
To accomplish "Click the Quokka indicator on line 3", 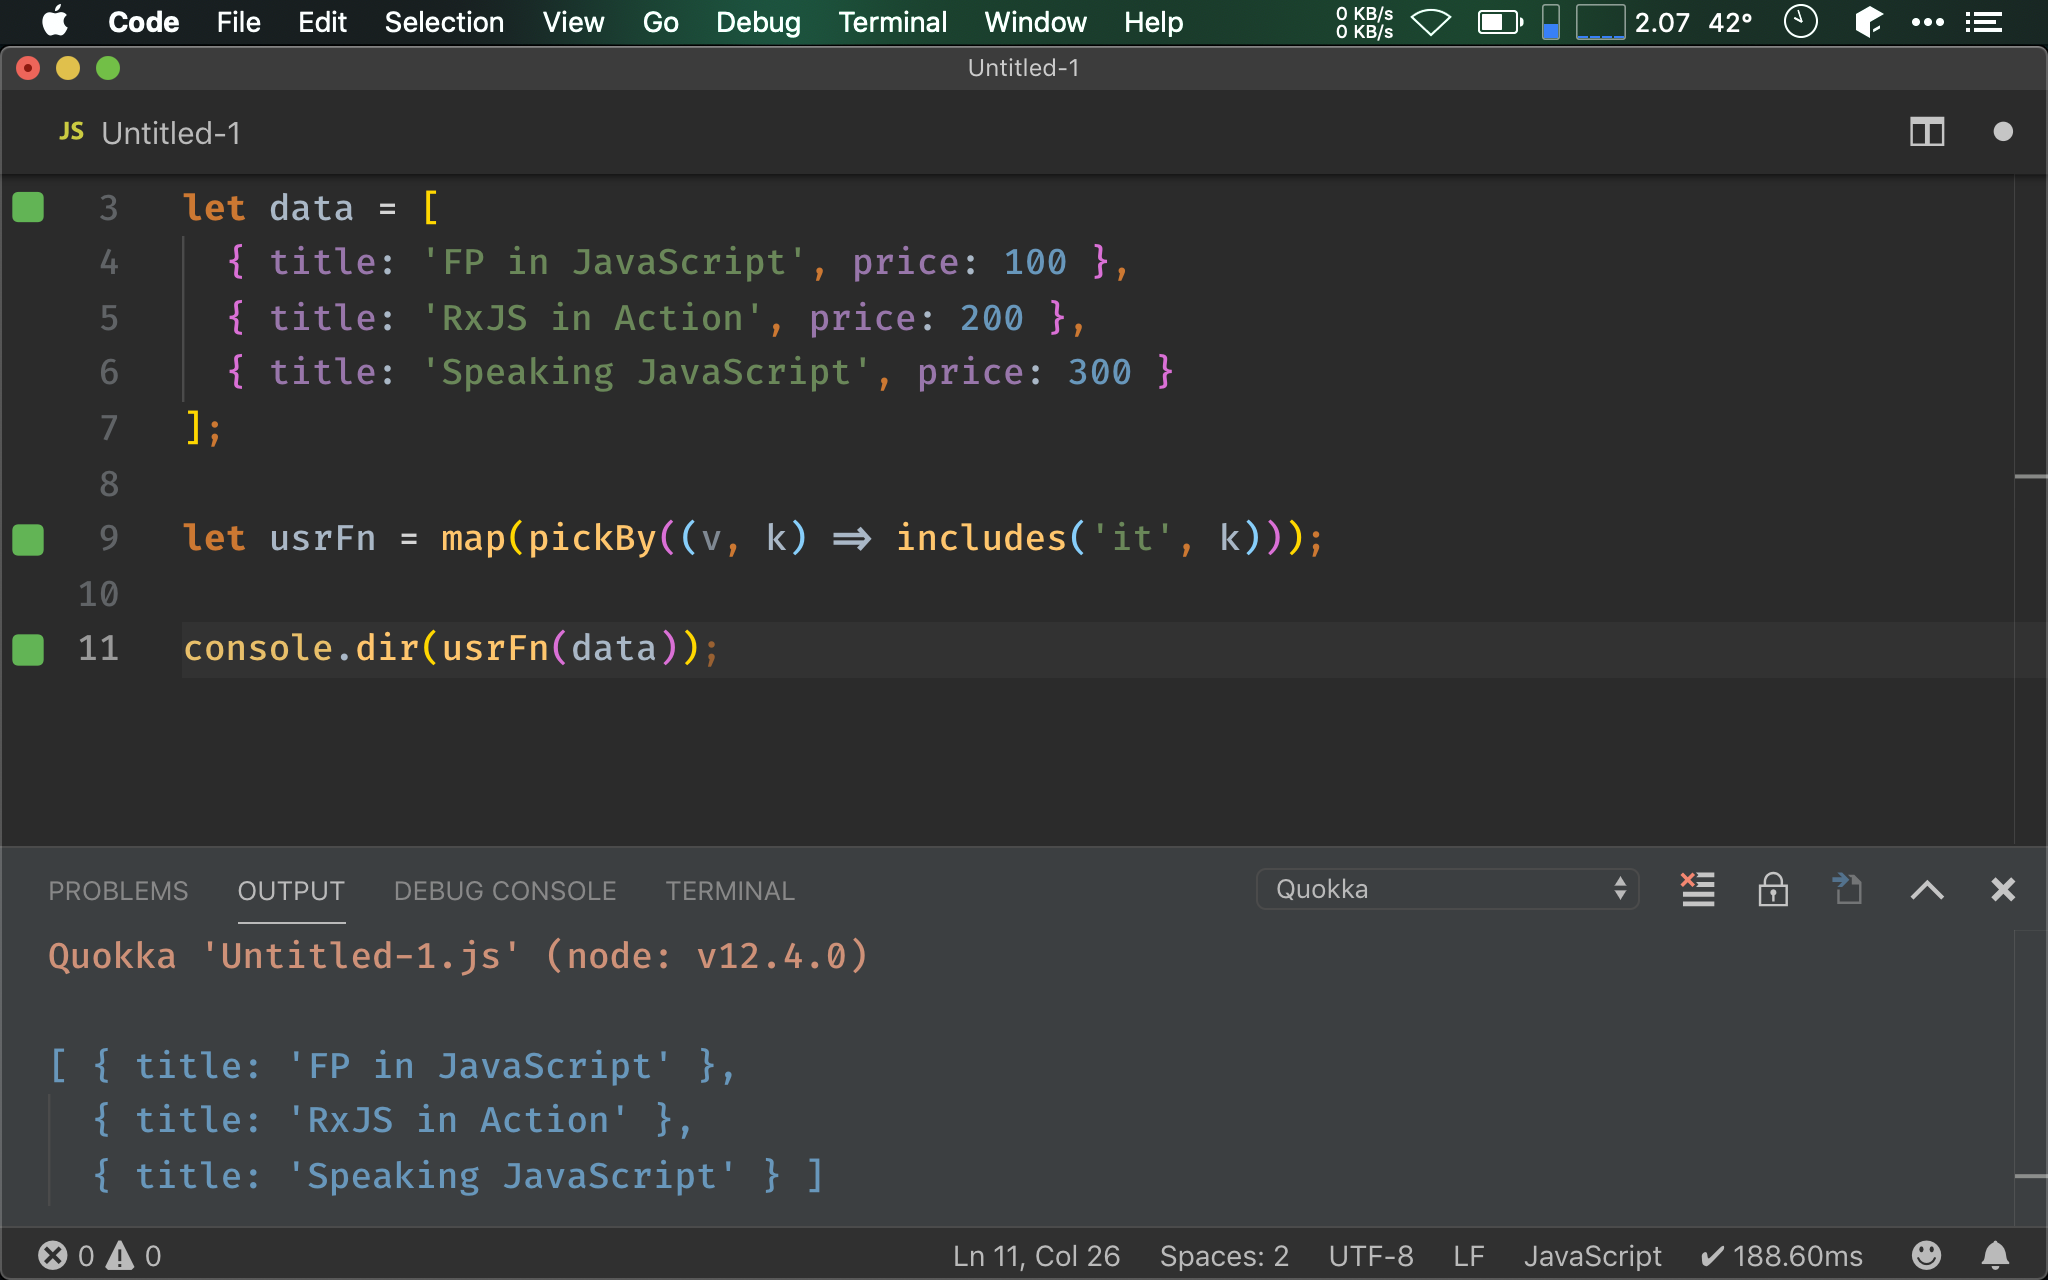I will (x=28, y=207).
